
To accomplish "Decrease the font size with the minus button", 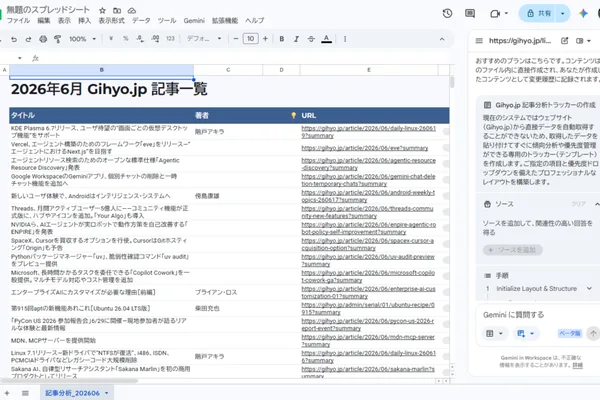I will click(236, 39).
